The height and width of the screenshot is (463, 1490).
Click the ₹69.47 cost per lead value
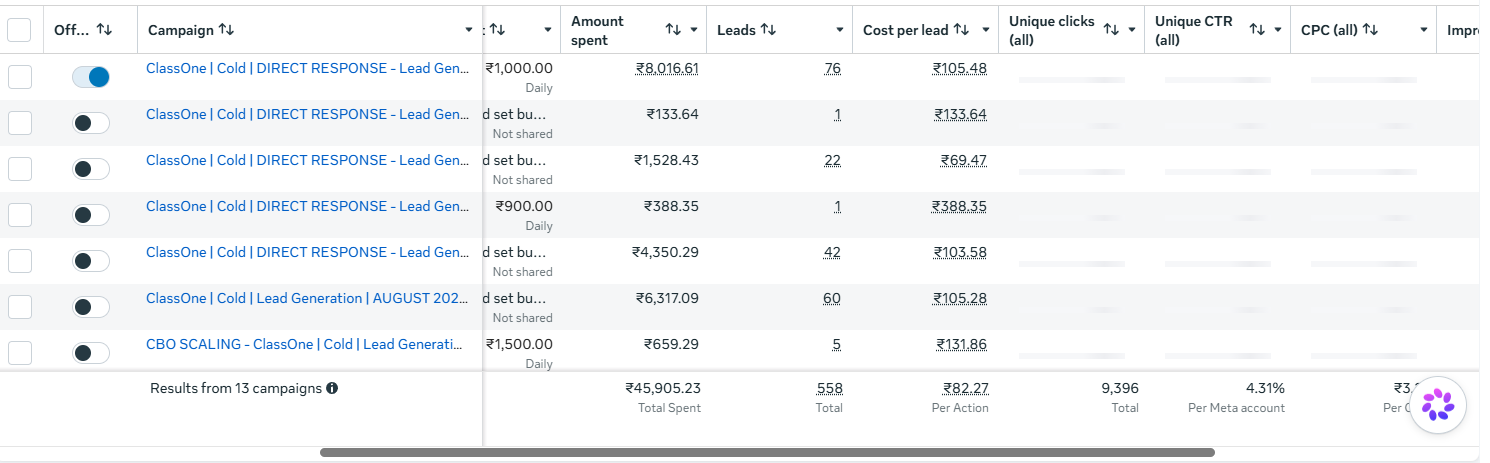[964, 161]
